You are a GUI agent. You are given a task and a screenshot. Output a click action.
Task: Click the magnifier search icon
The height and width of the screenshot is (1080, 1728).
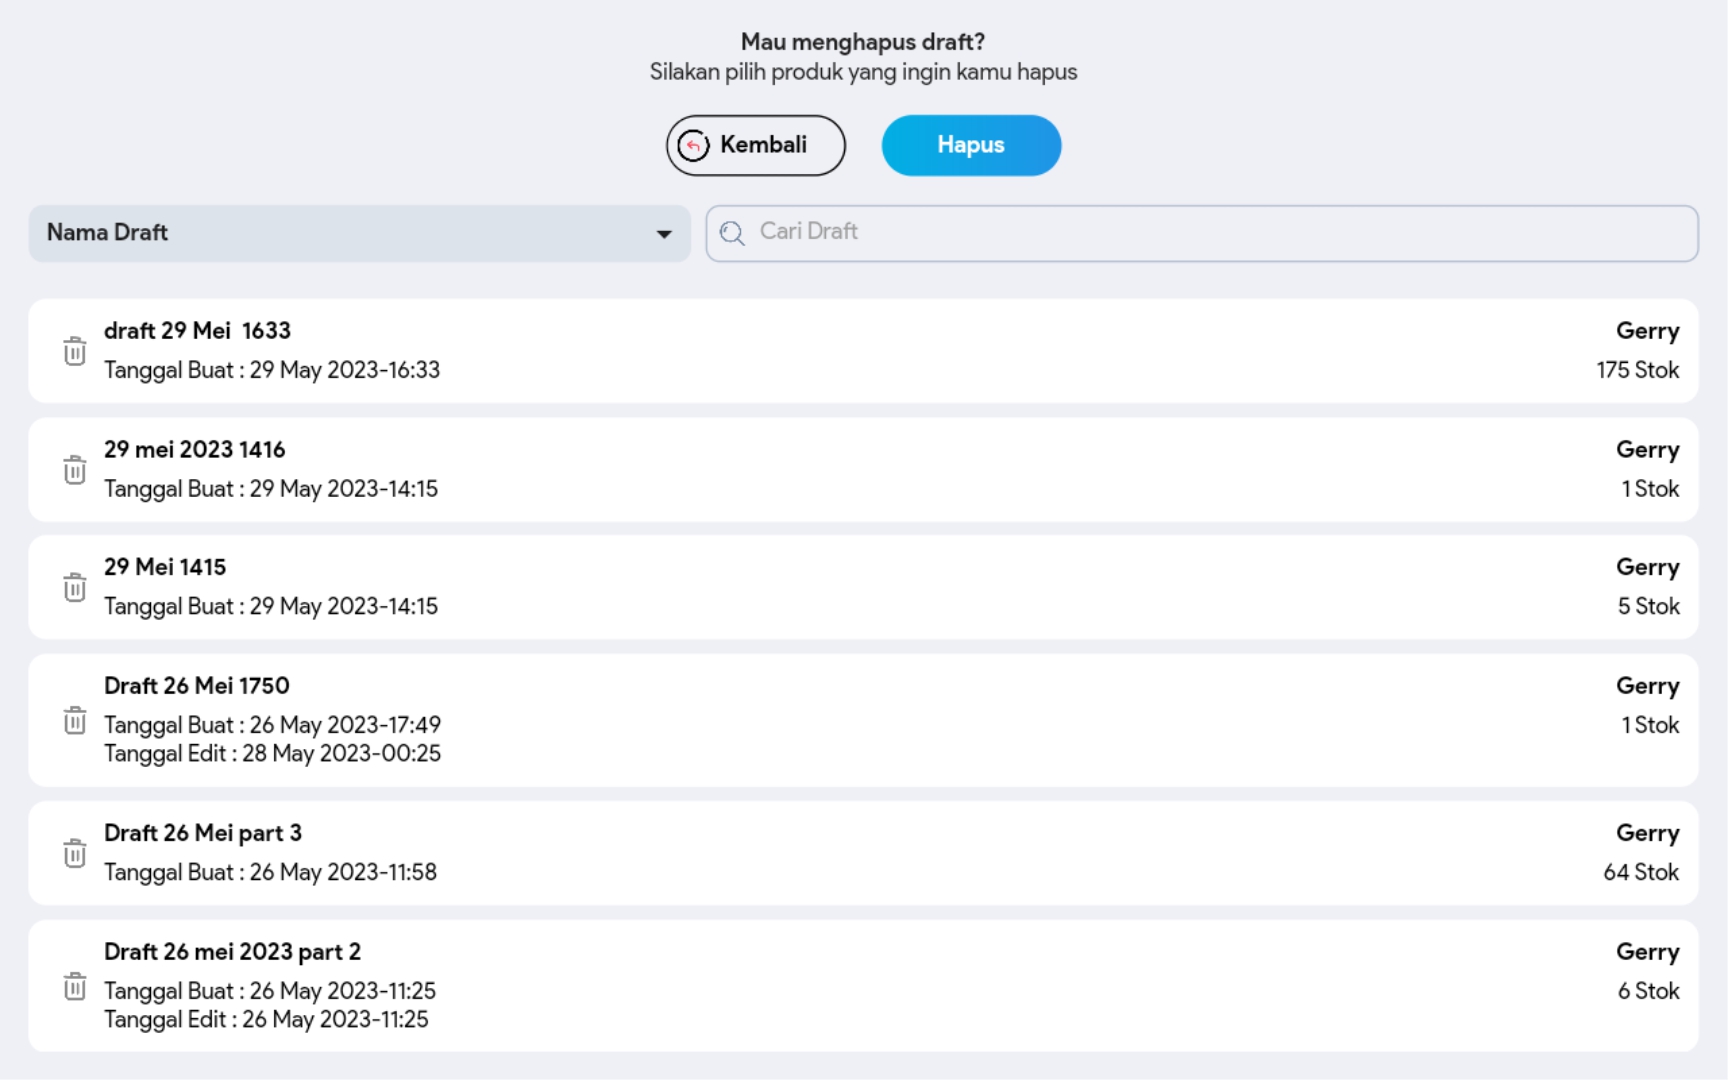[732, 233]
